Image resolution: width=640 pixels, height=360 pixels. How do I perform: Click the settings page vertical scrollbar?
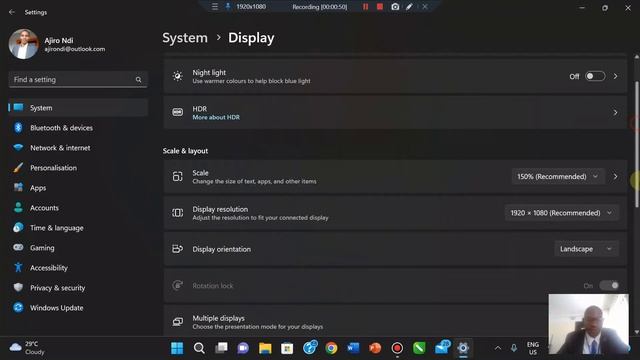pyautogui.click(x=636, y=145)
